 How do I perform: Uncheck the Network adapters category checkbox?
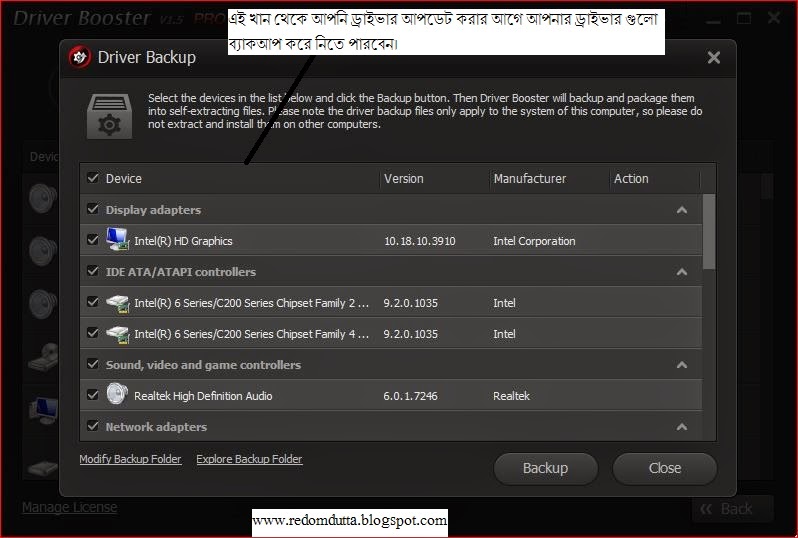[x=93, y=426]
